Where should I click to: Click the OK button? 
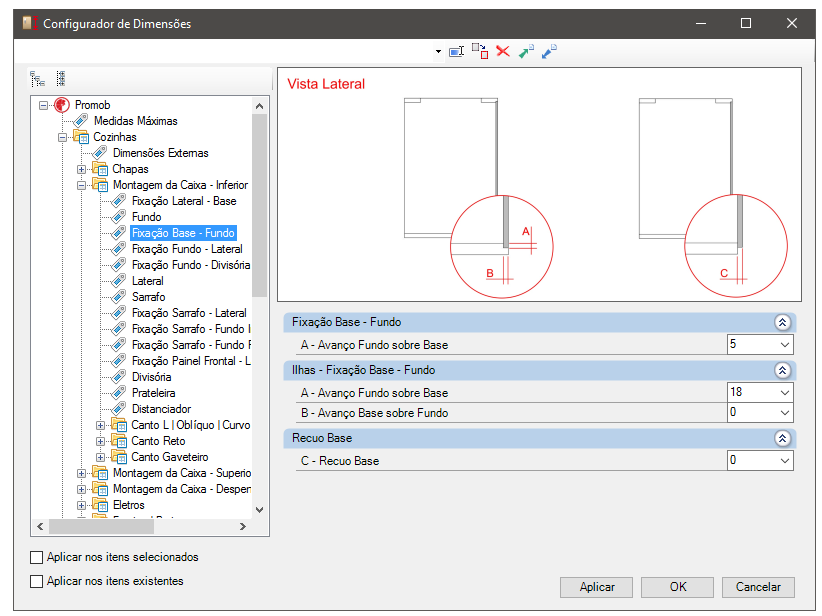tap(677, 587)
